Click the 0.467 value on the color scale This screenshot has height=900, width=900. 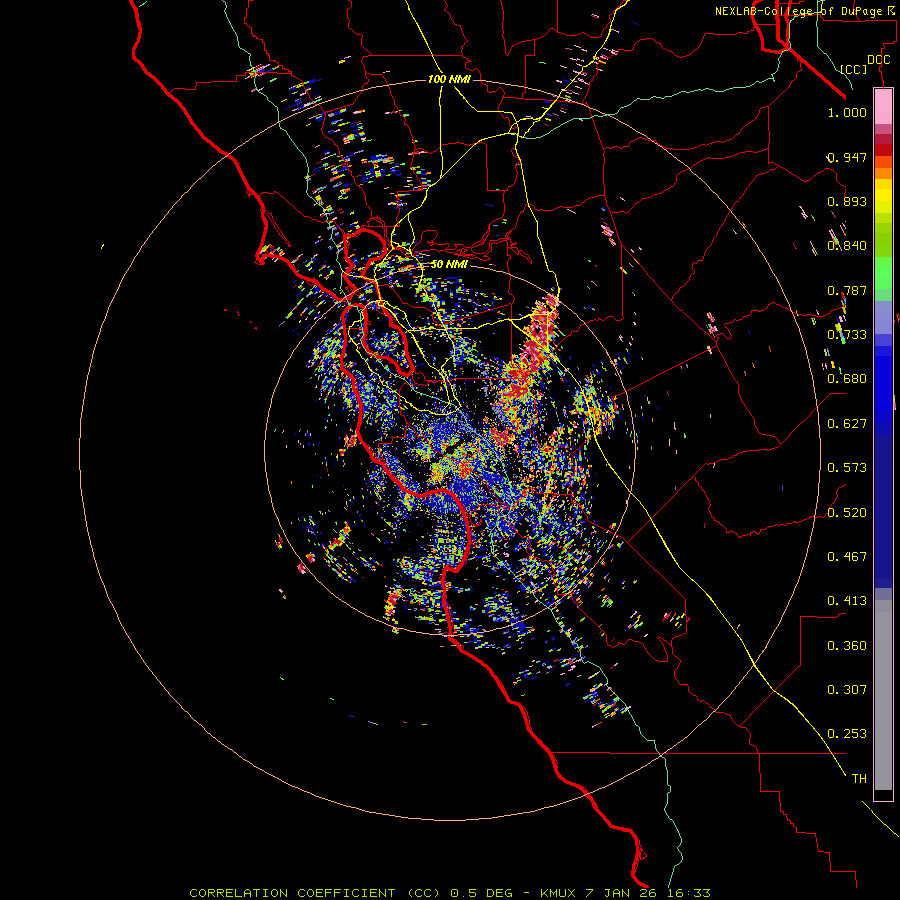pyautogui.click(x=847, y=557)
